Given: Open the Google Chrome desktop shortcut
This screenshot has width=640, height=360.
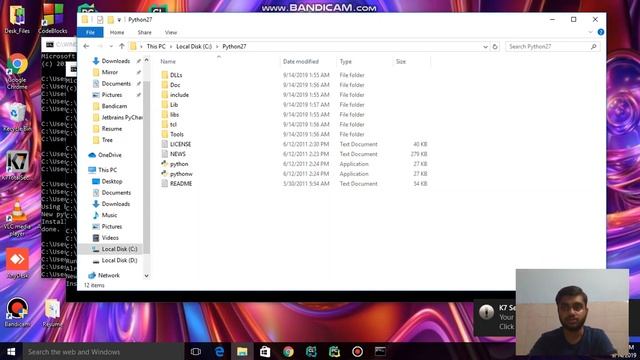Looking at the screenshot, I should tap(17, 71).
